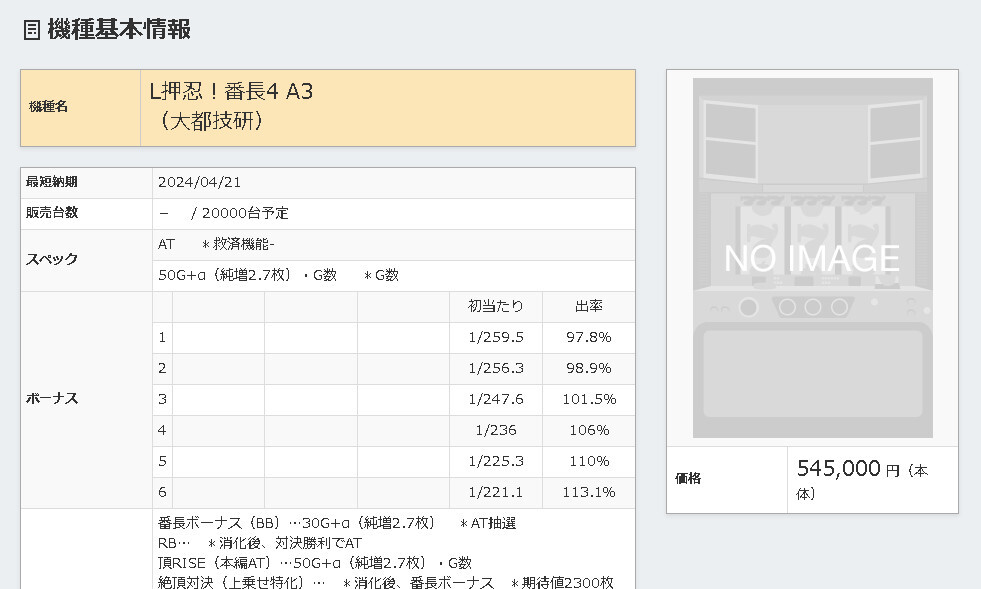Select the 絶頂対決（上乗せ特化） description line
This screenshot has height=589, width=981.
coord(385,582)
